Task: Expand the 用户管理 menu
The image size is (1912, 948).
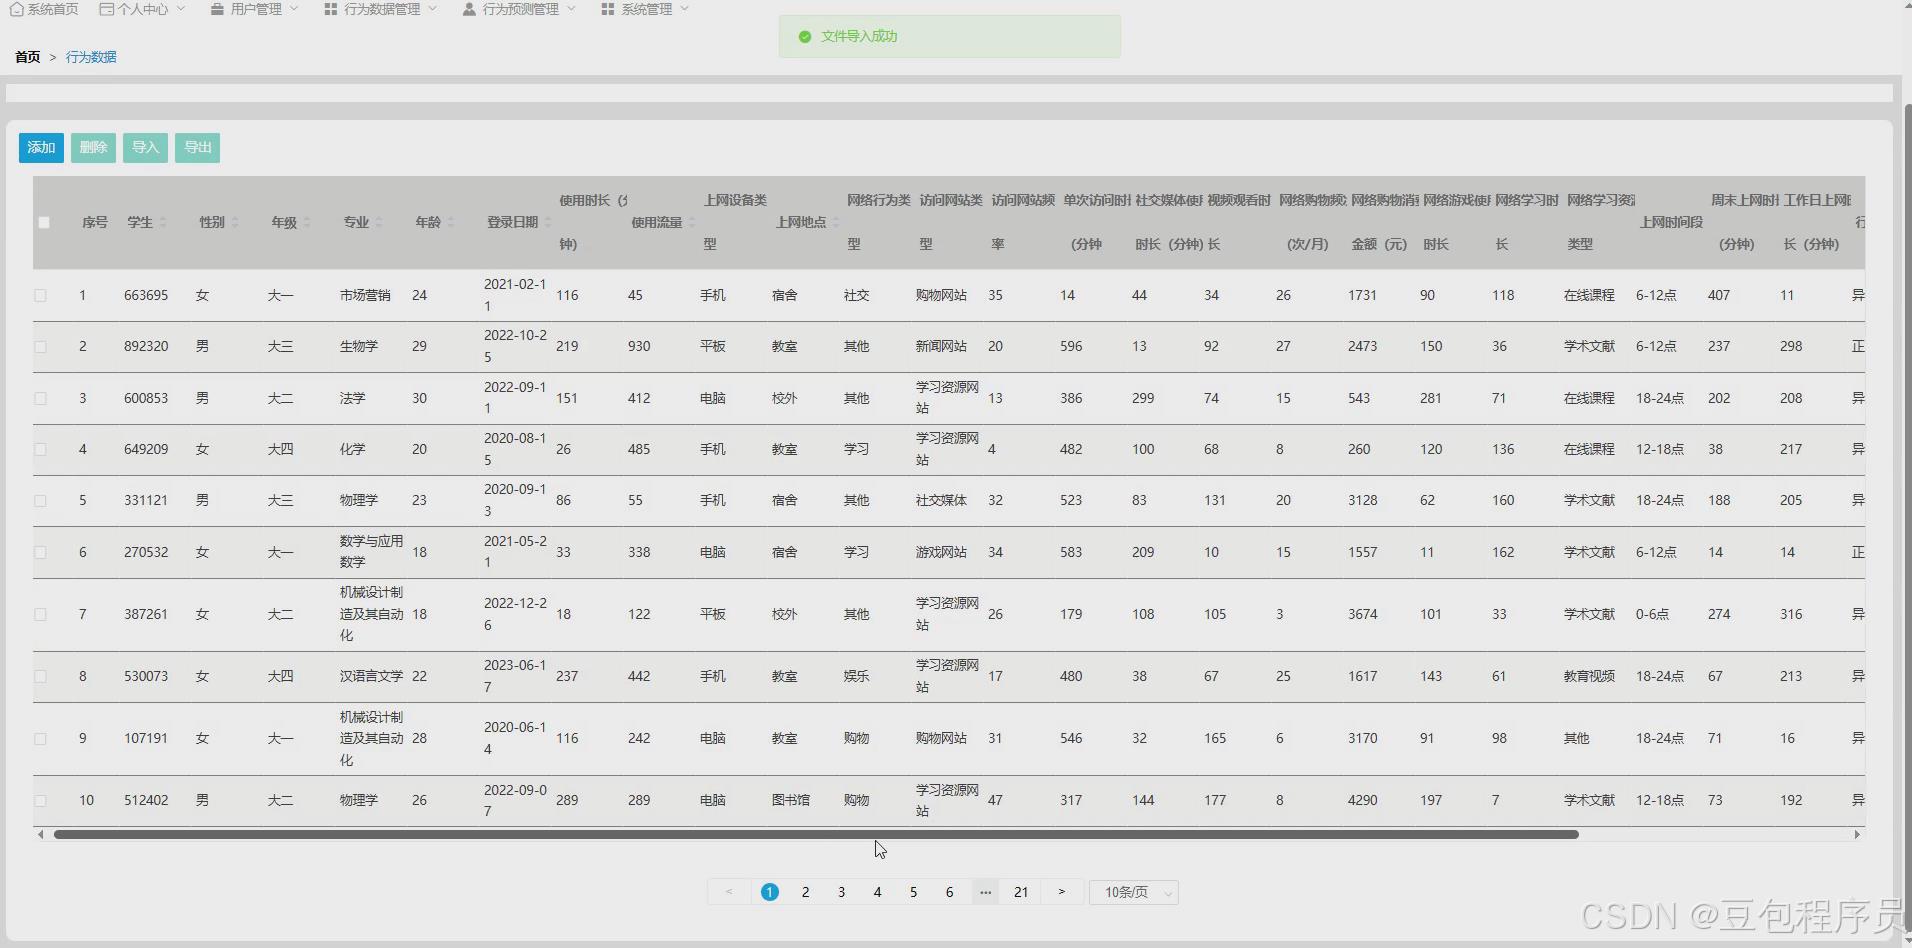Action: (254, 9)
